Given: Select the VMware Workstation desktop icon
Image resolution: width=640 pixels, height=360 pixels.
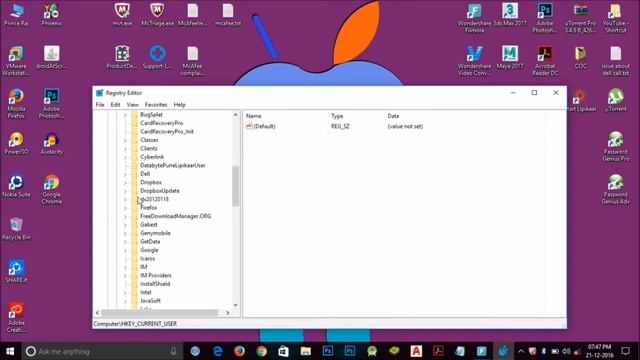Looking at the screenshot, I should [x=16, y=61].
